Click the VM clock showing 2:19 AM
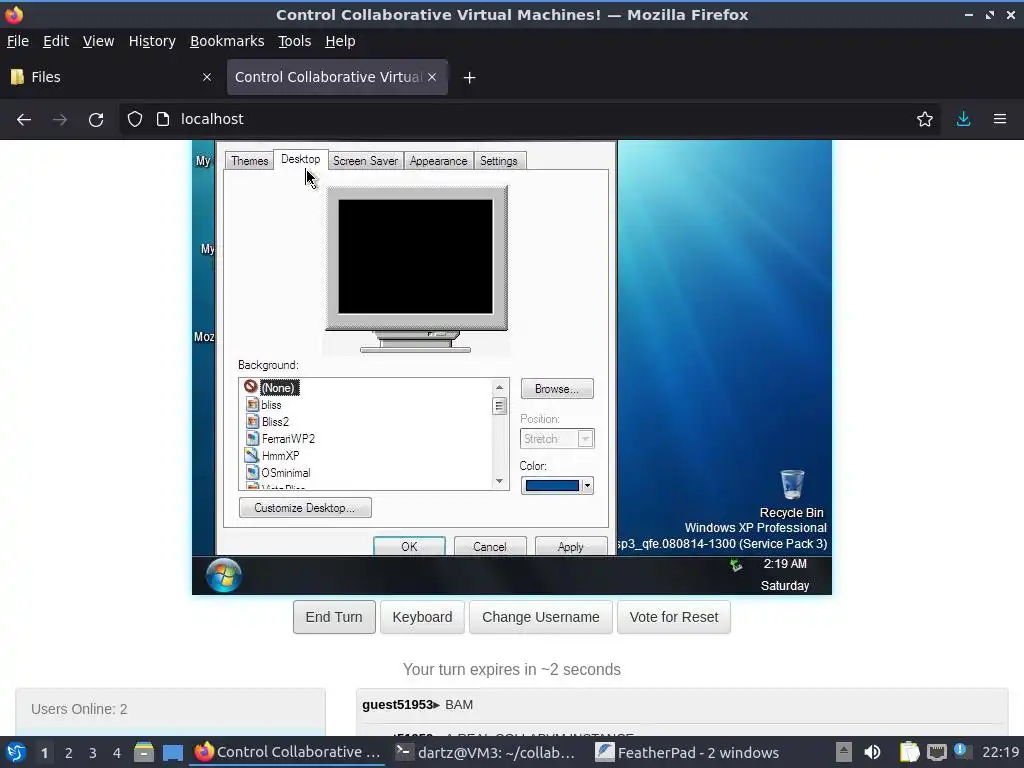 pos(785,564)
